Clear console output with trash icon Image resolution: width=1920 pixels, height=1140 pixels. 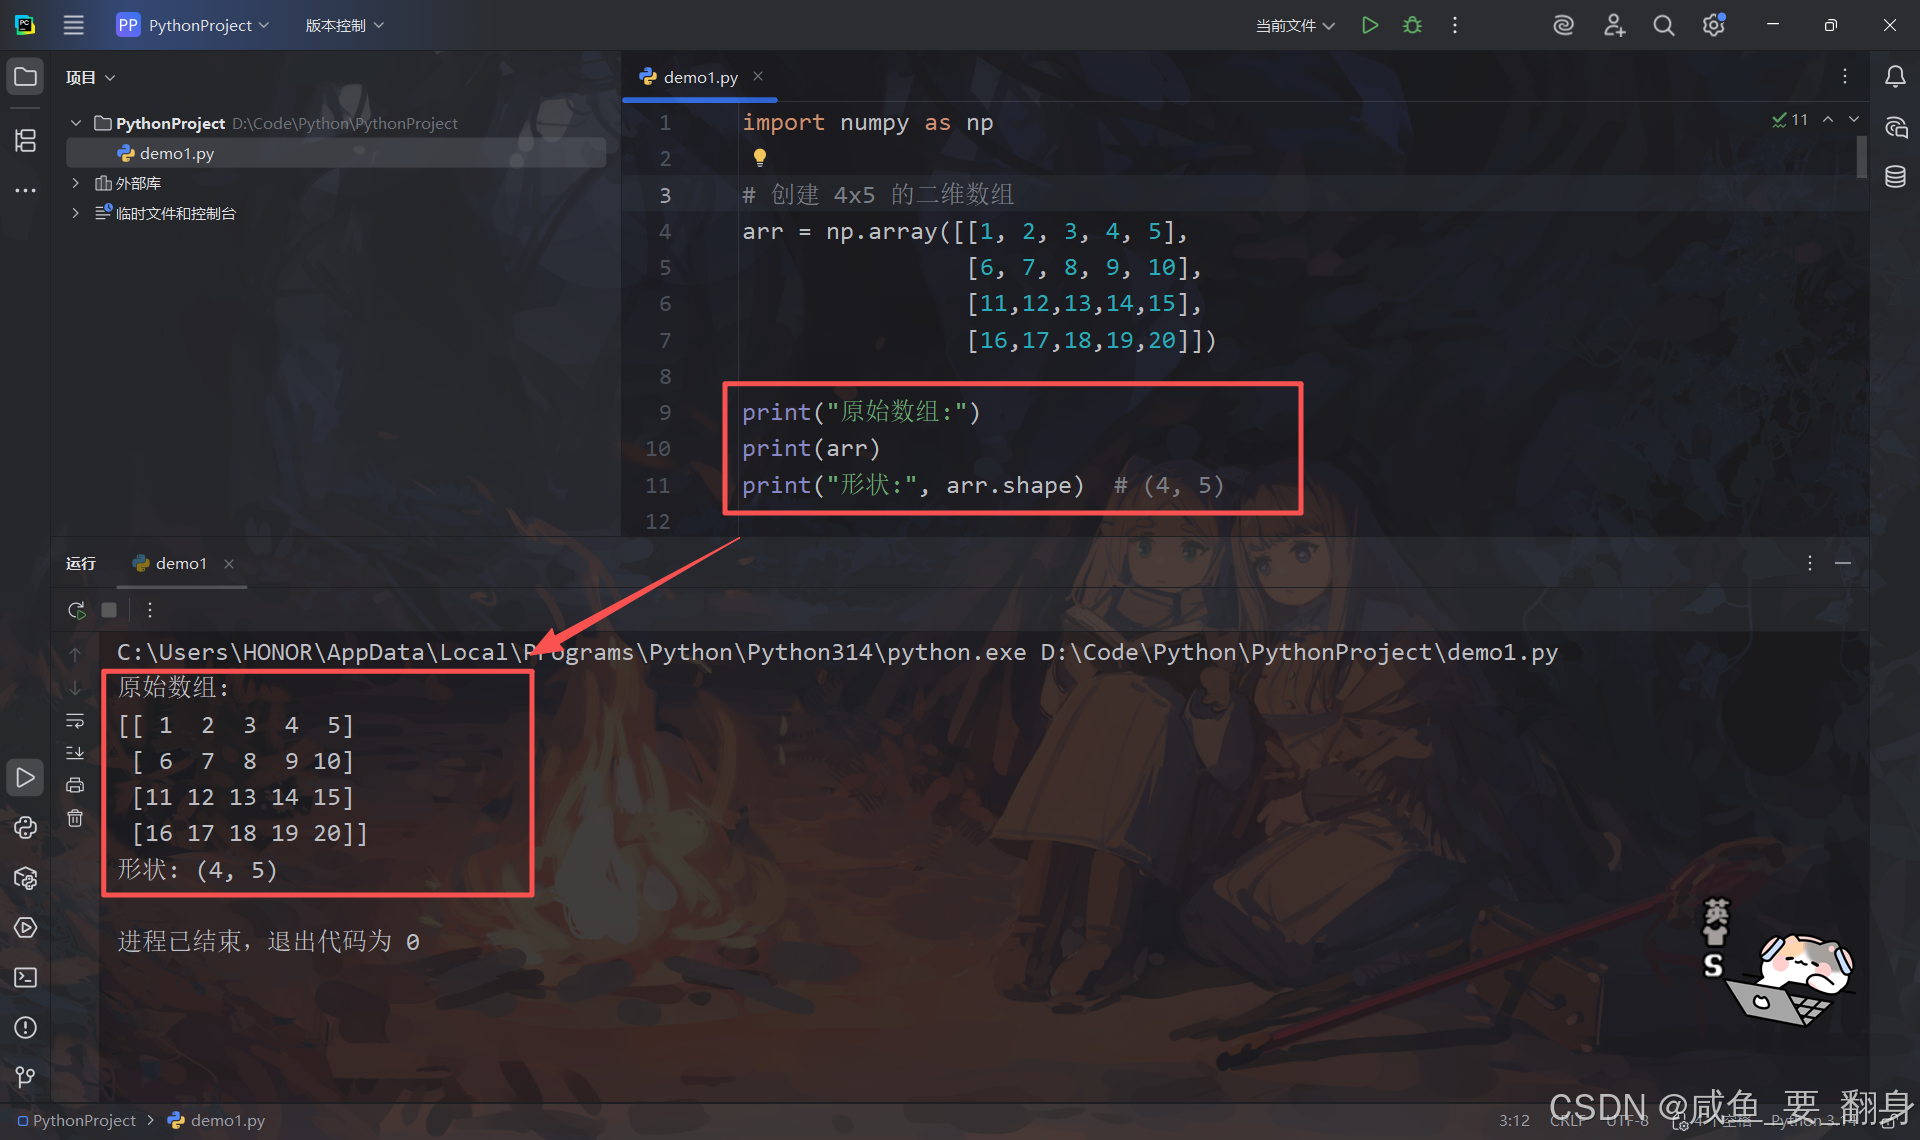coord(75,819)
